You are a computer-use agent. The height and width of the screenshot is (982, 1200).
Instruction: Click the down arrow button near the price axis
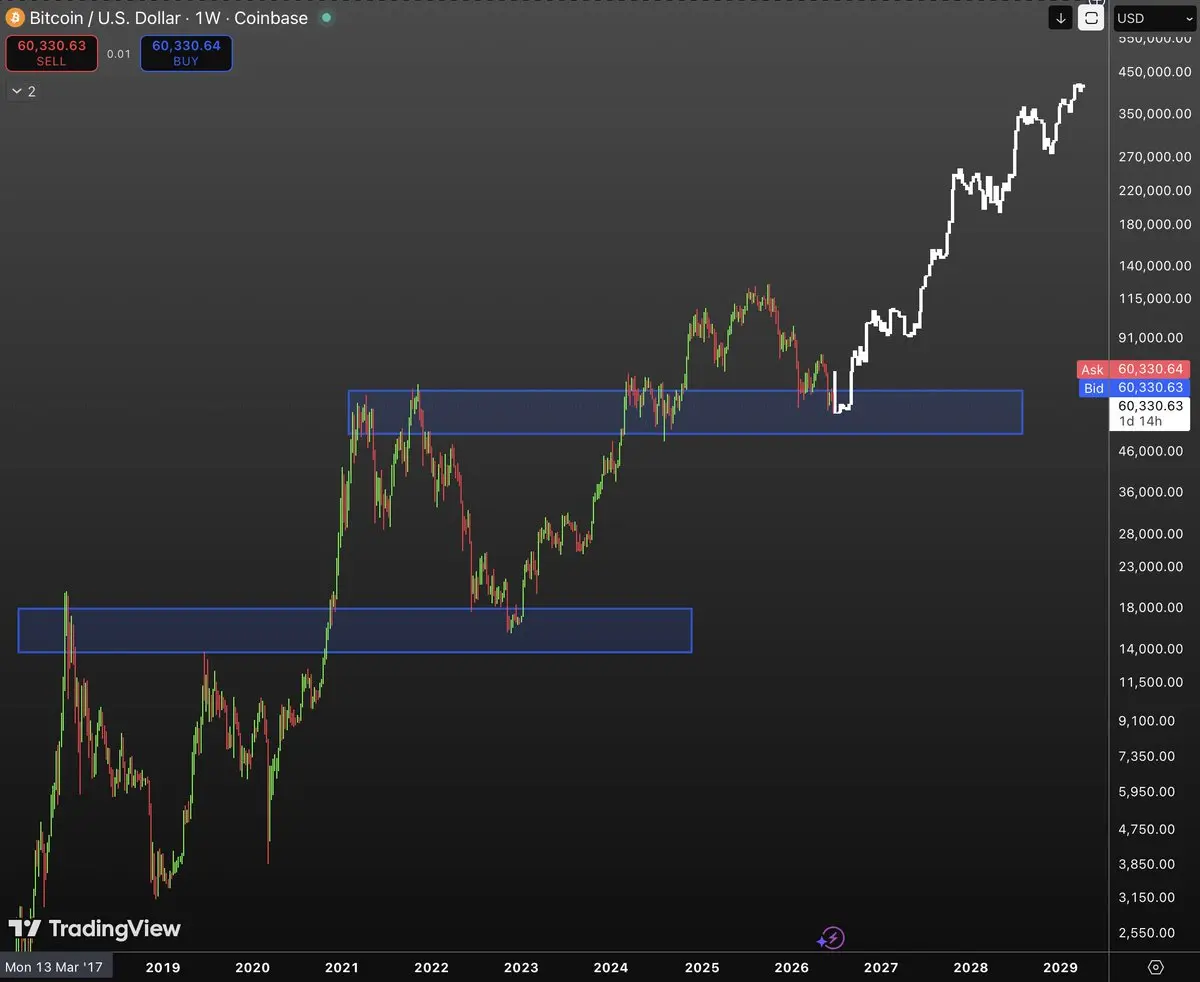[1061, 18]
